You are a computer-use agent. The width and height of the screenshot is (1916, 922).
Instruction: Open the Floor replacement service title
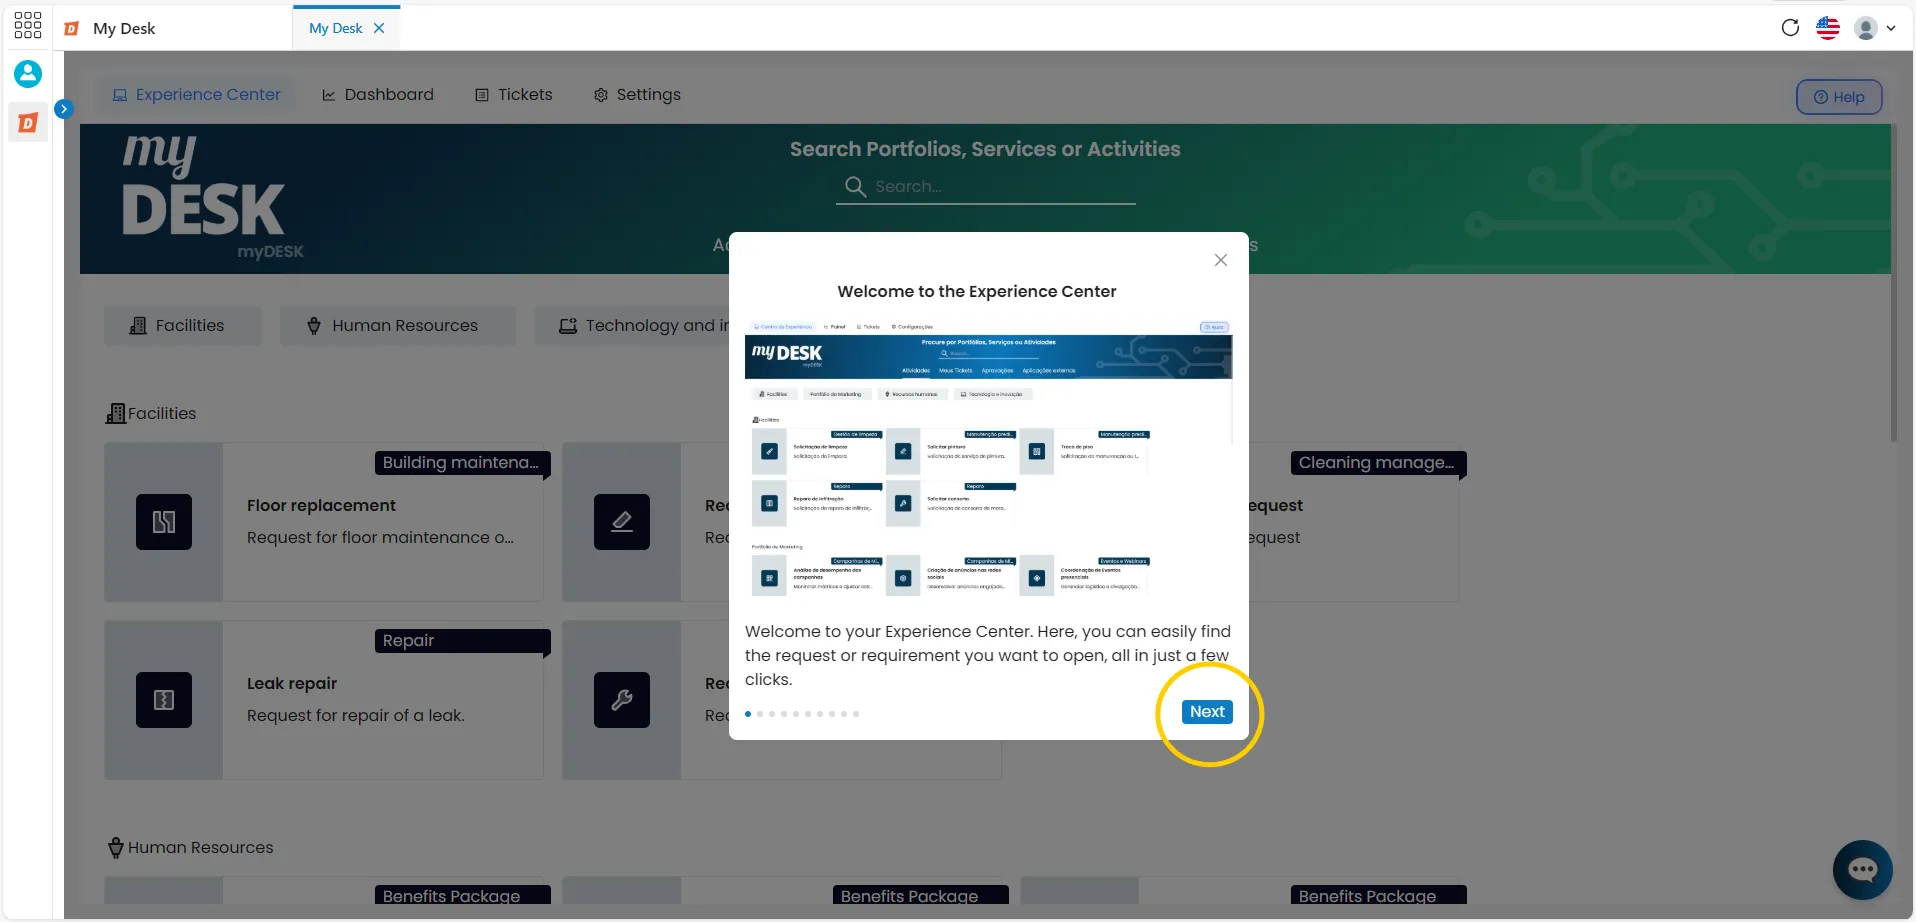pyautogui.click(x=321, y=506)
